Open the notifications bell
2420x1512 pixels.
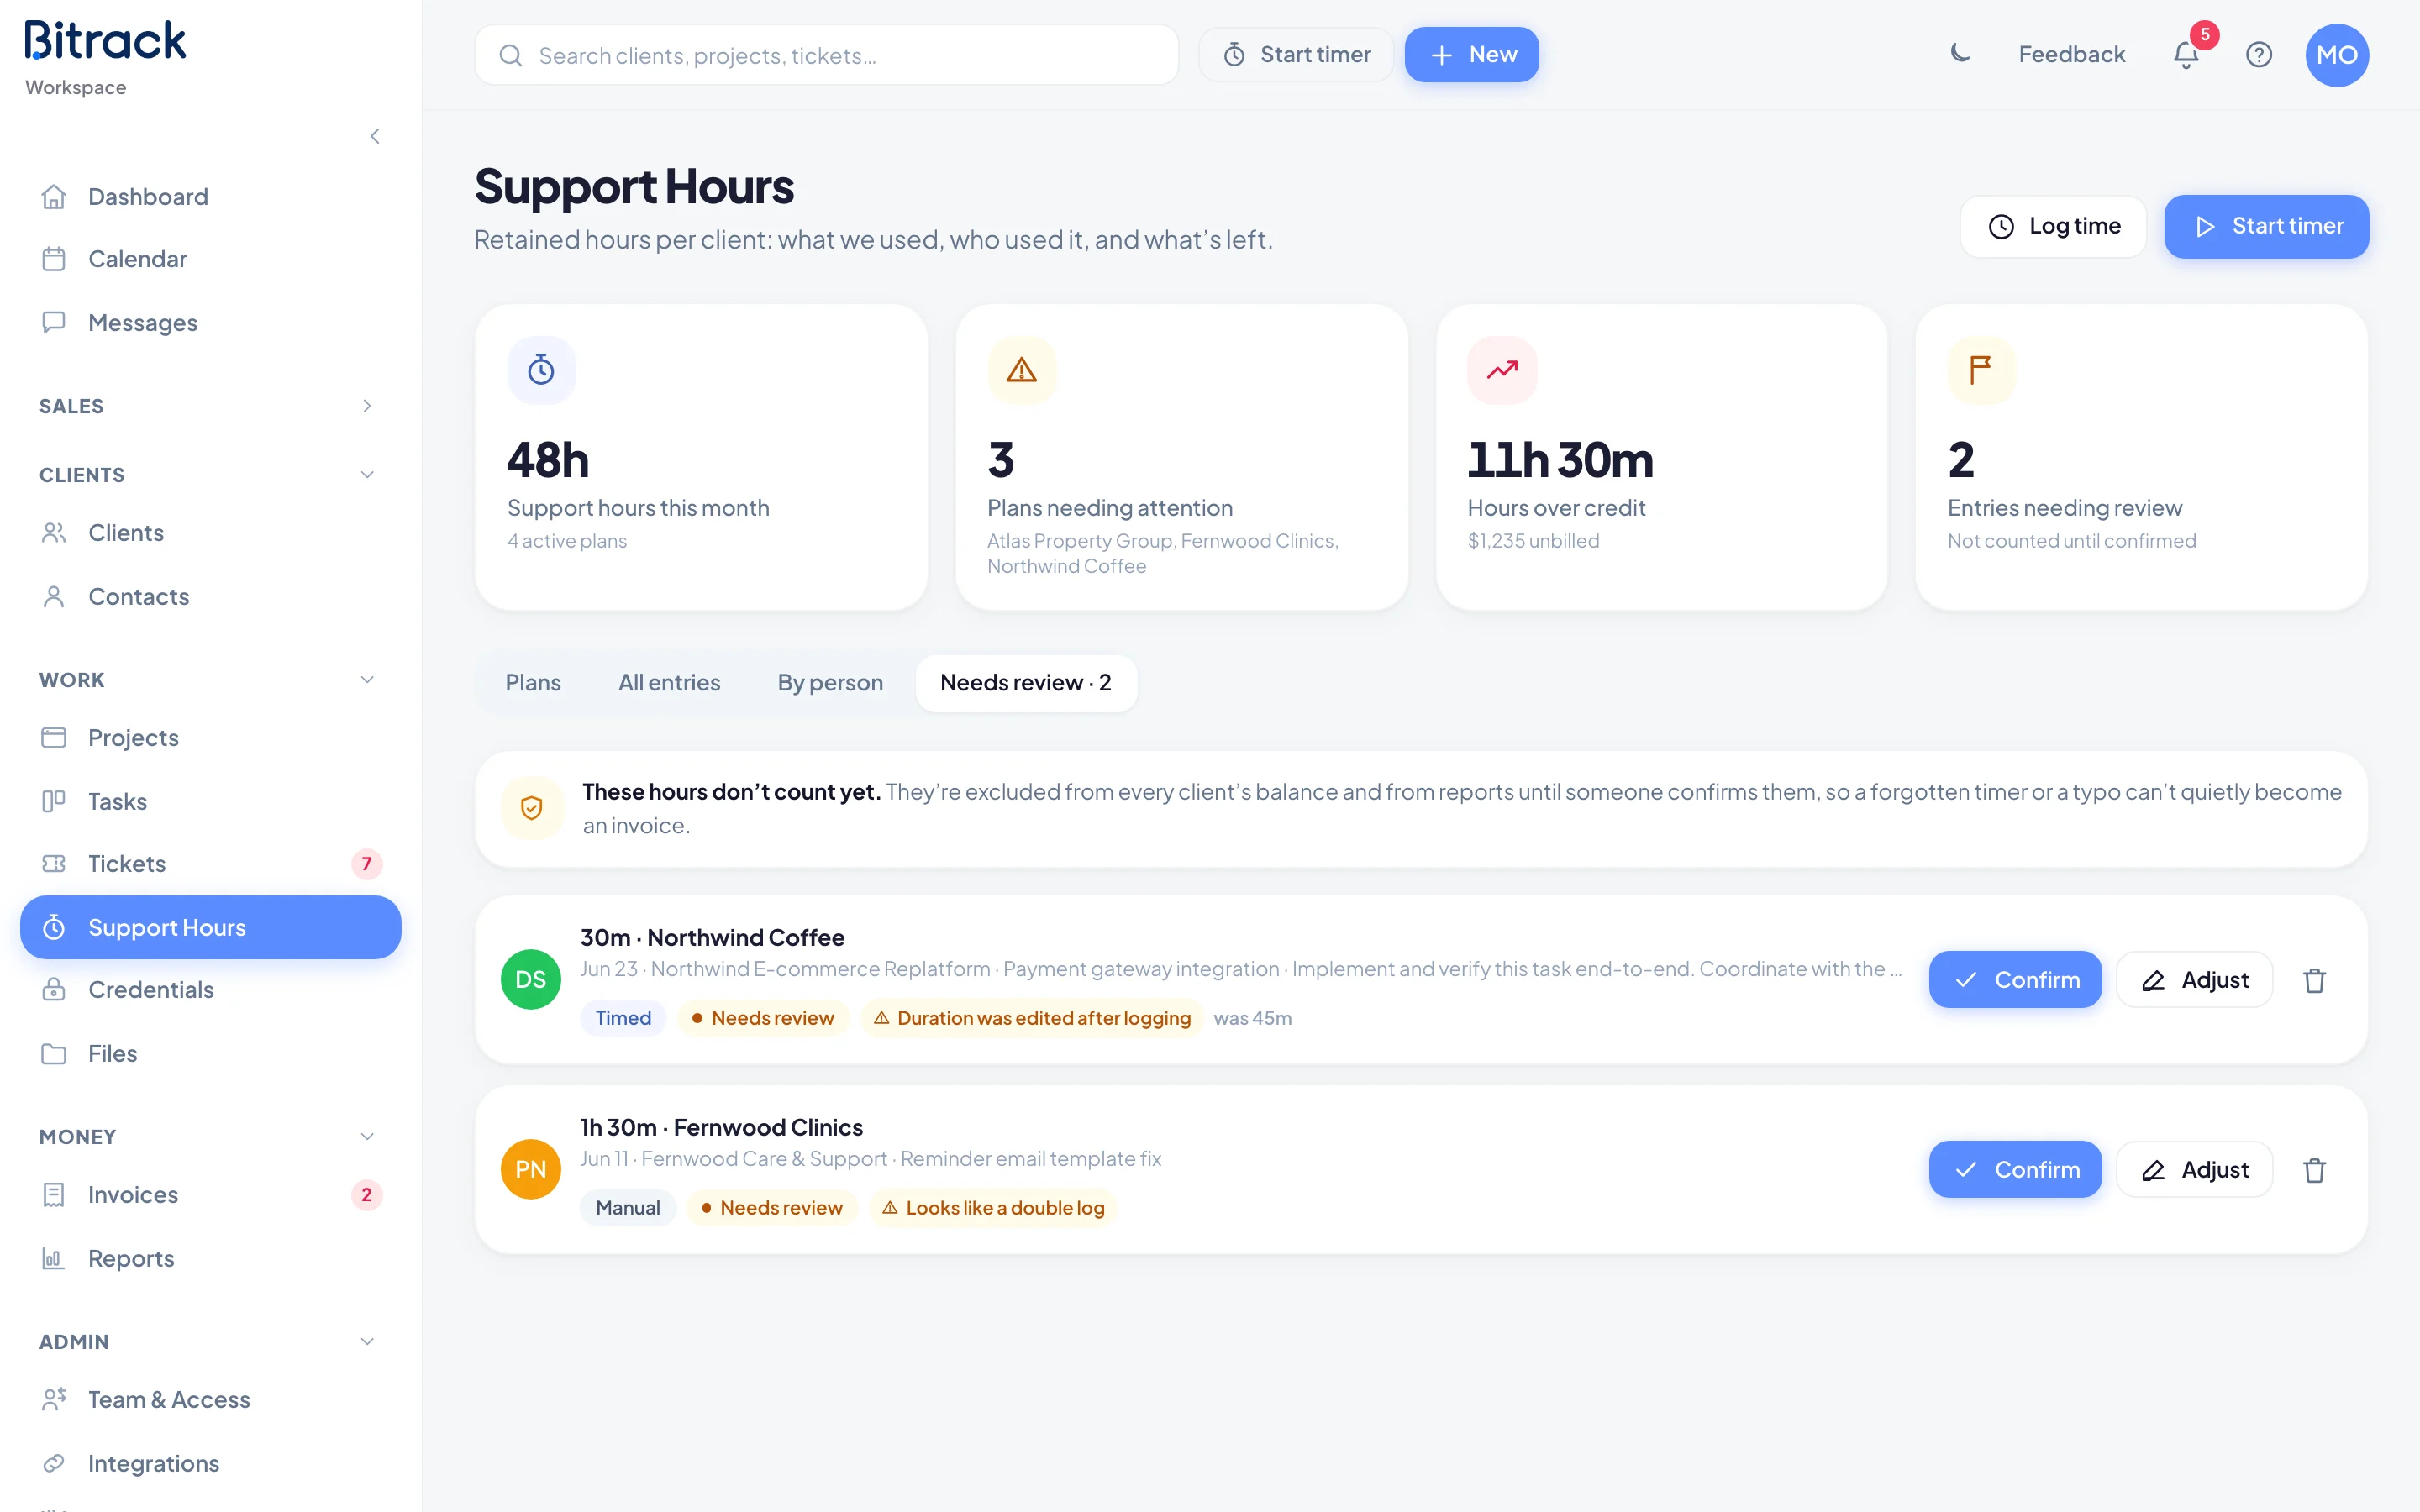pyautogui.click(x=2186, y=54)
